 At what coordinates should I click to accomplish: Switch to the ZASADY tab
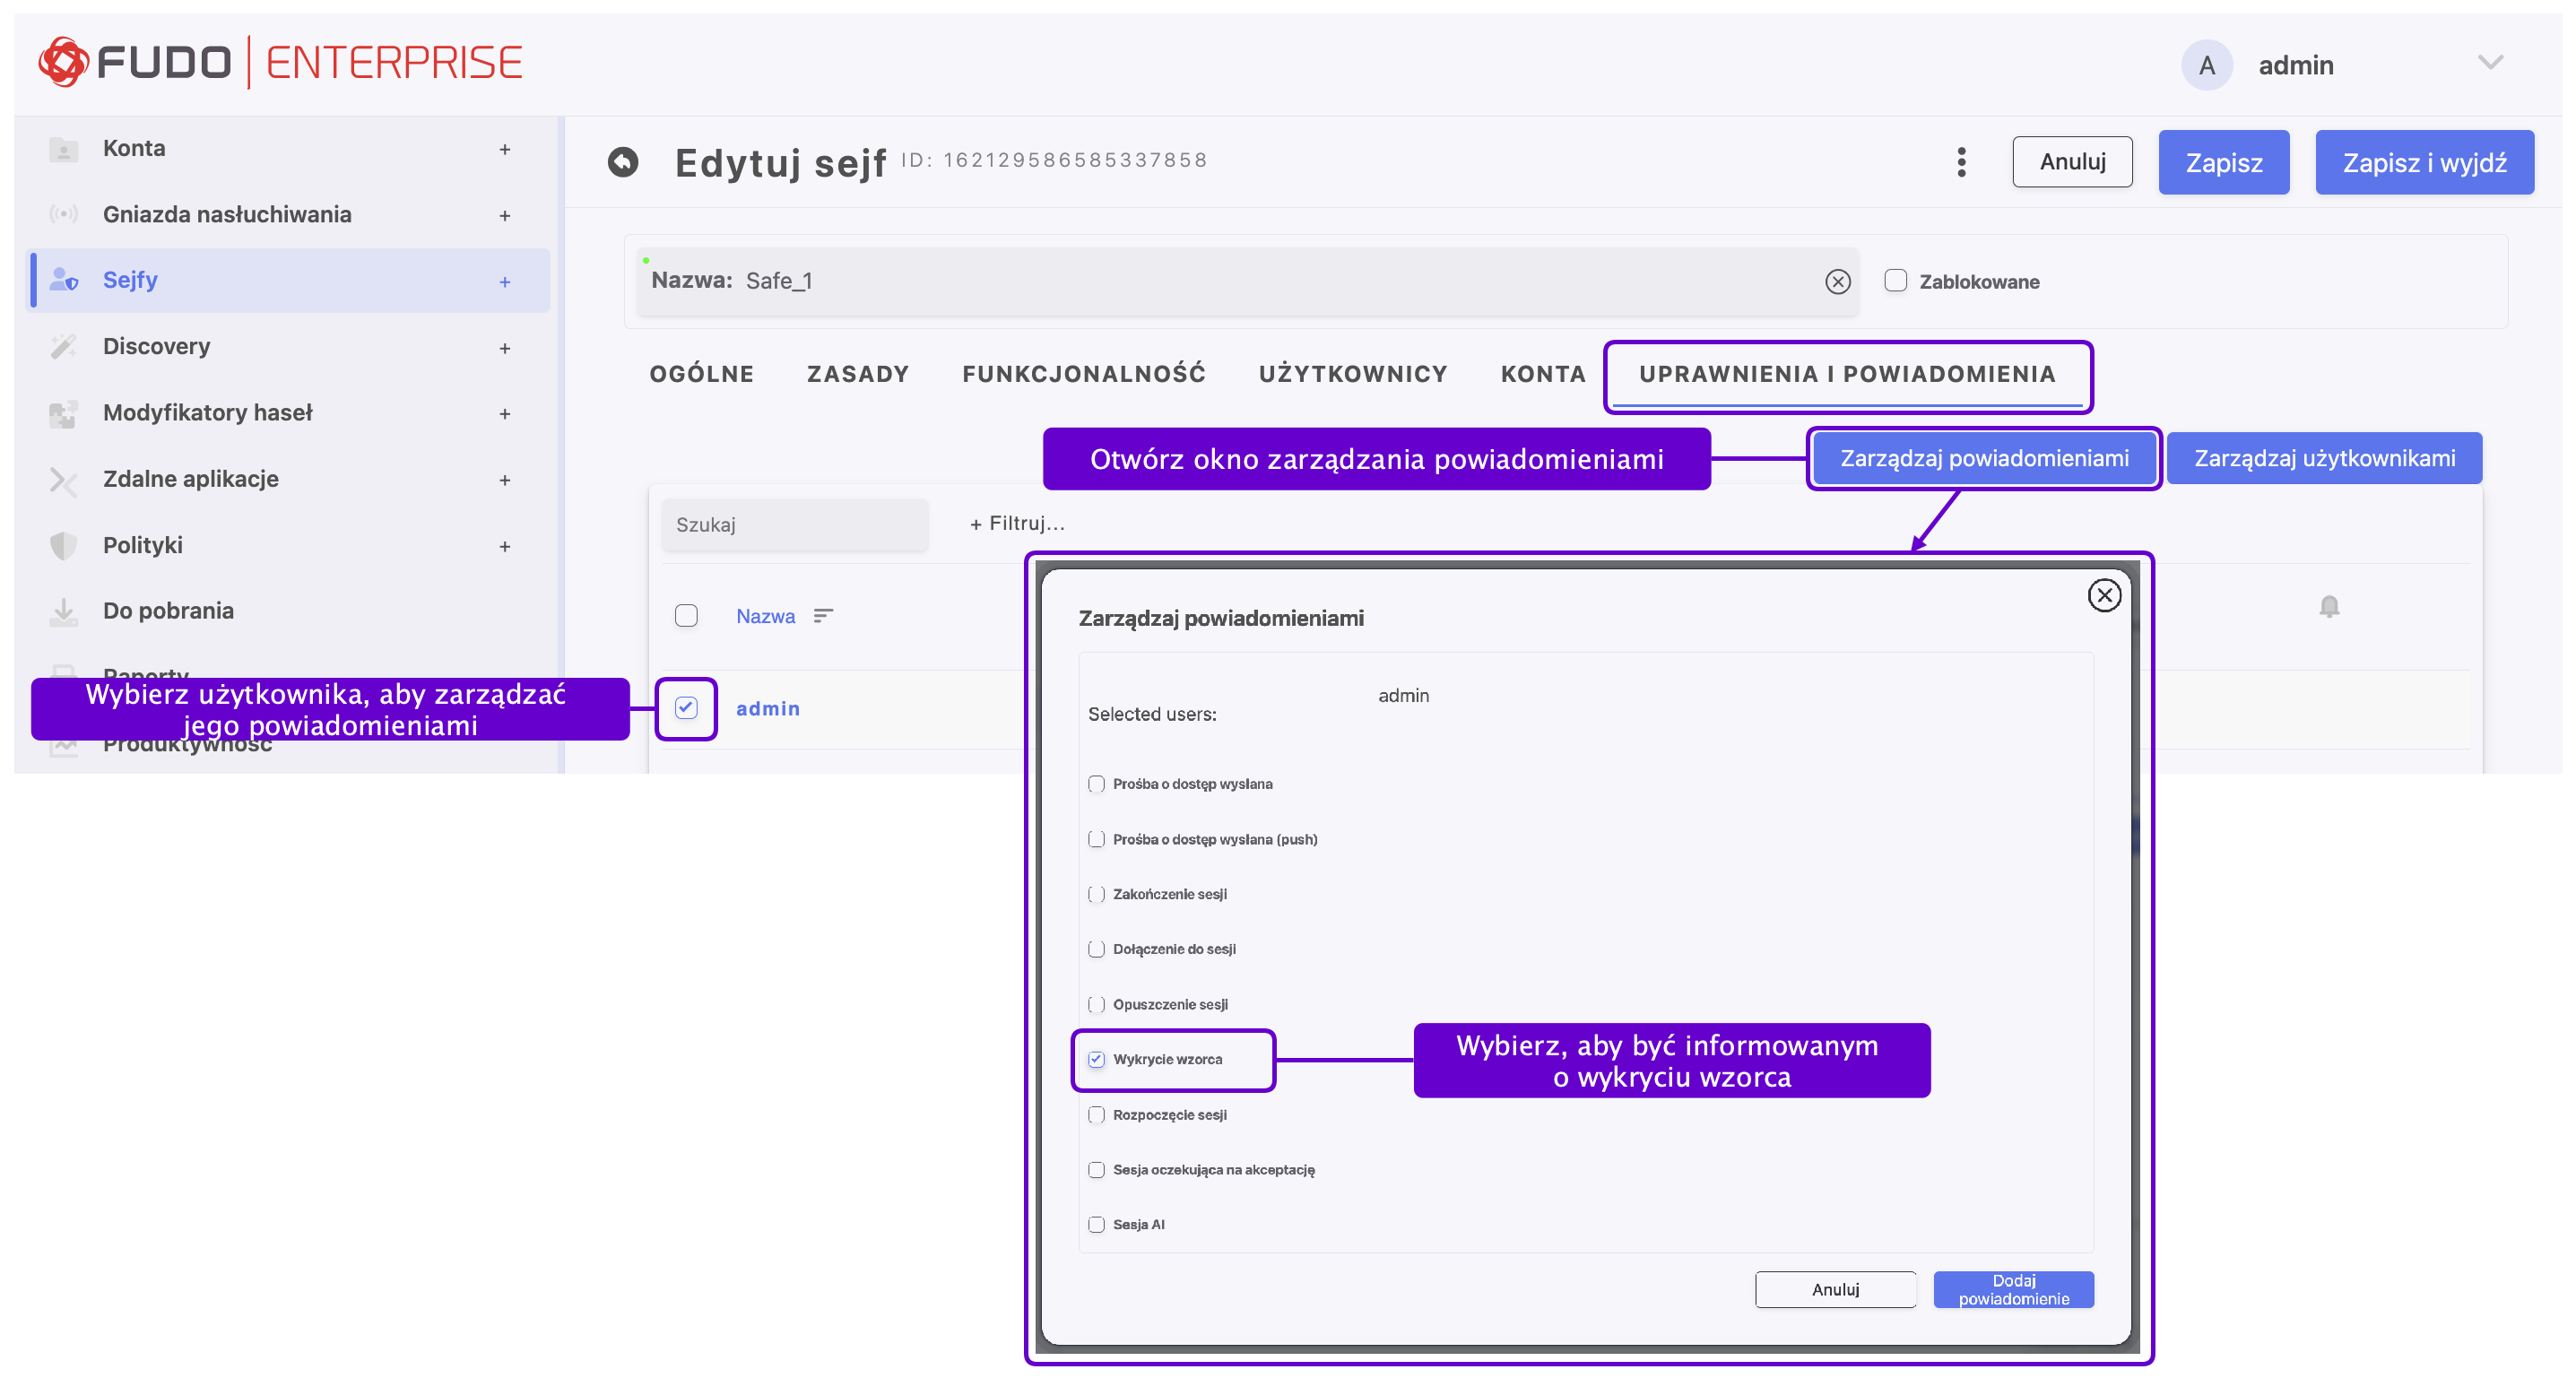[x=858, y=374]
